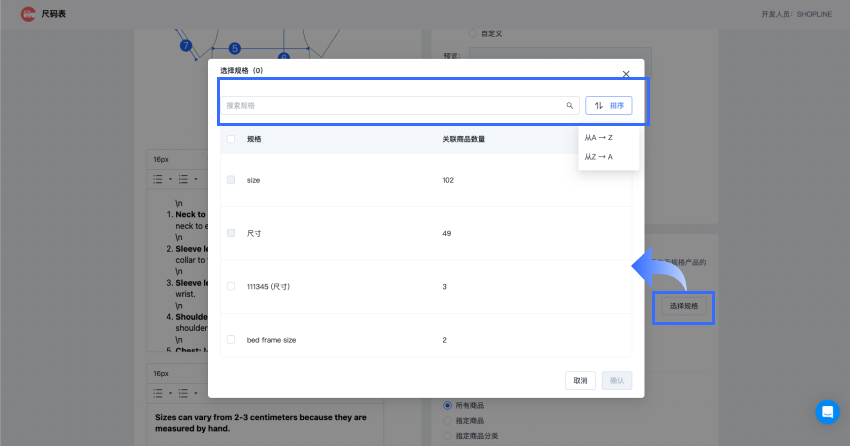
Task: Select the 自定义 radio option
Action: coord(473,34)
